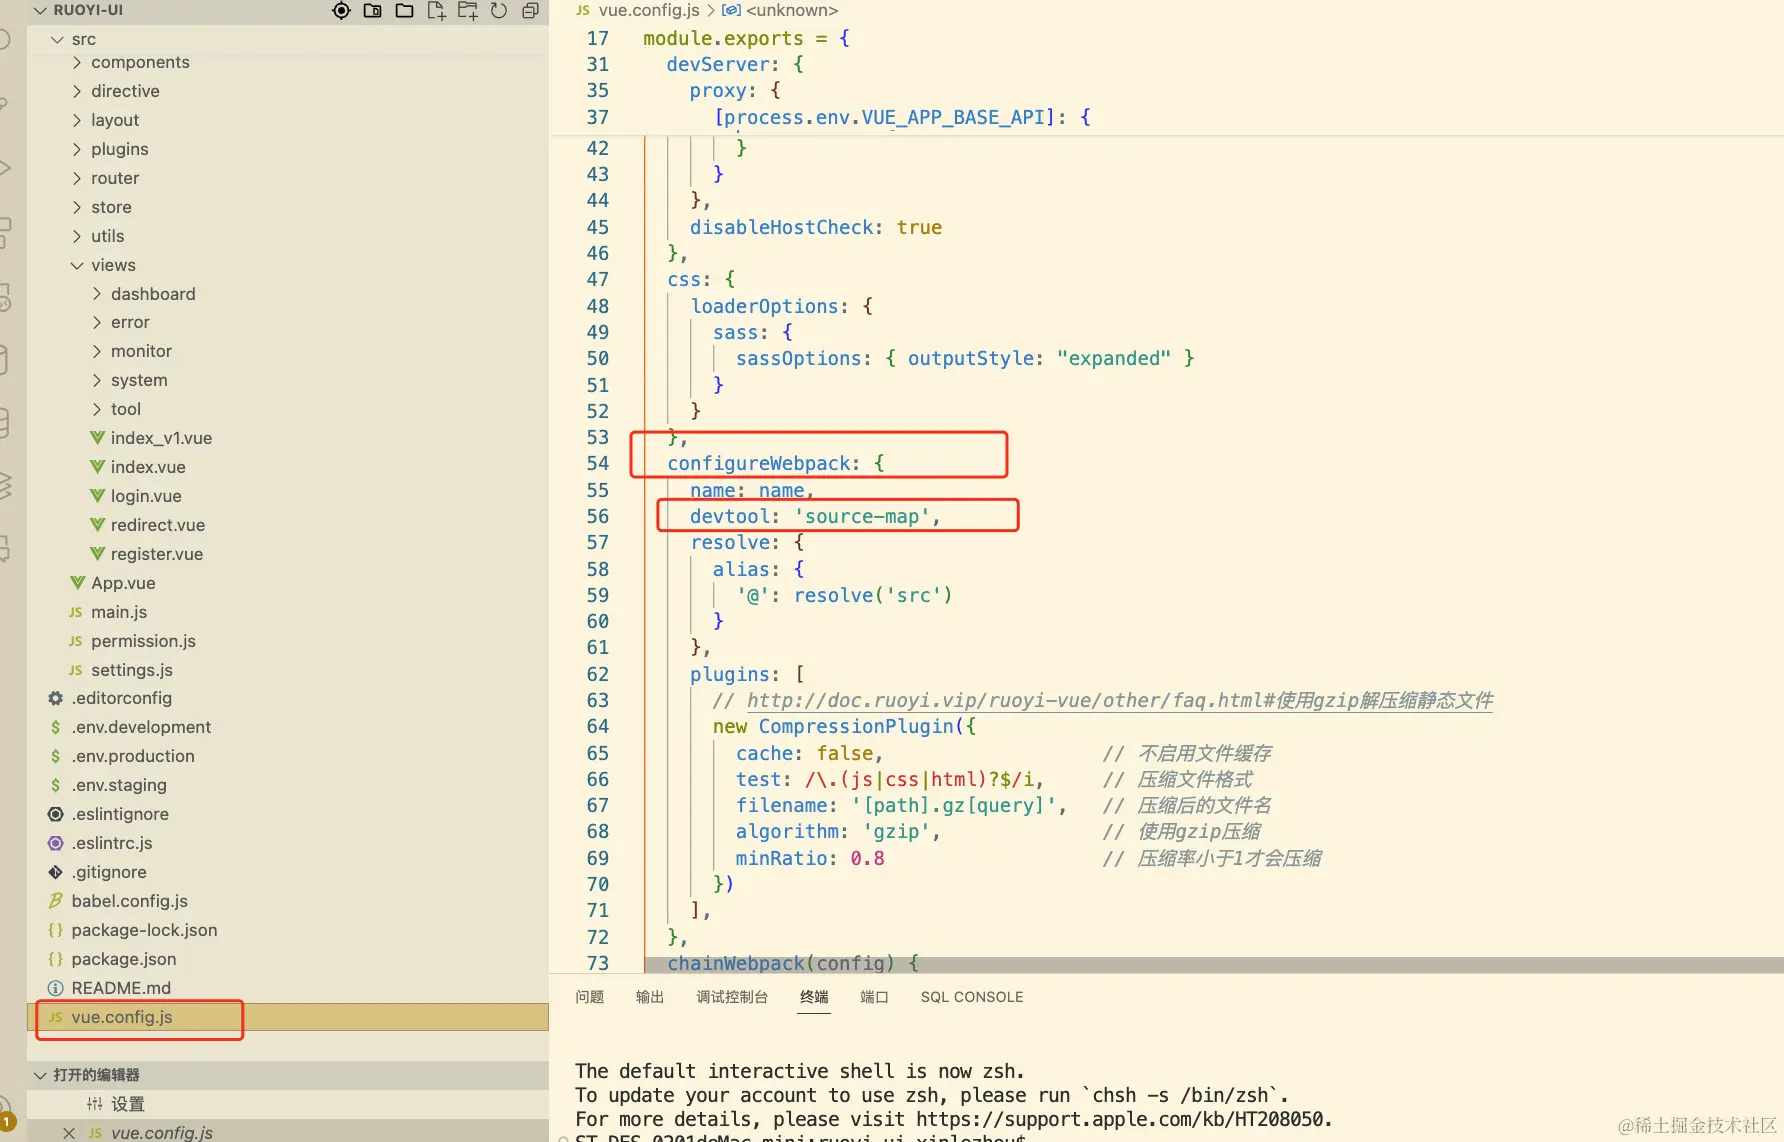Open the 调试控制台 debug console tab
Viewport: 1784px width, 1142px height.
732,997
